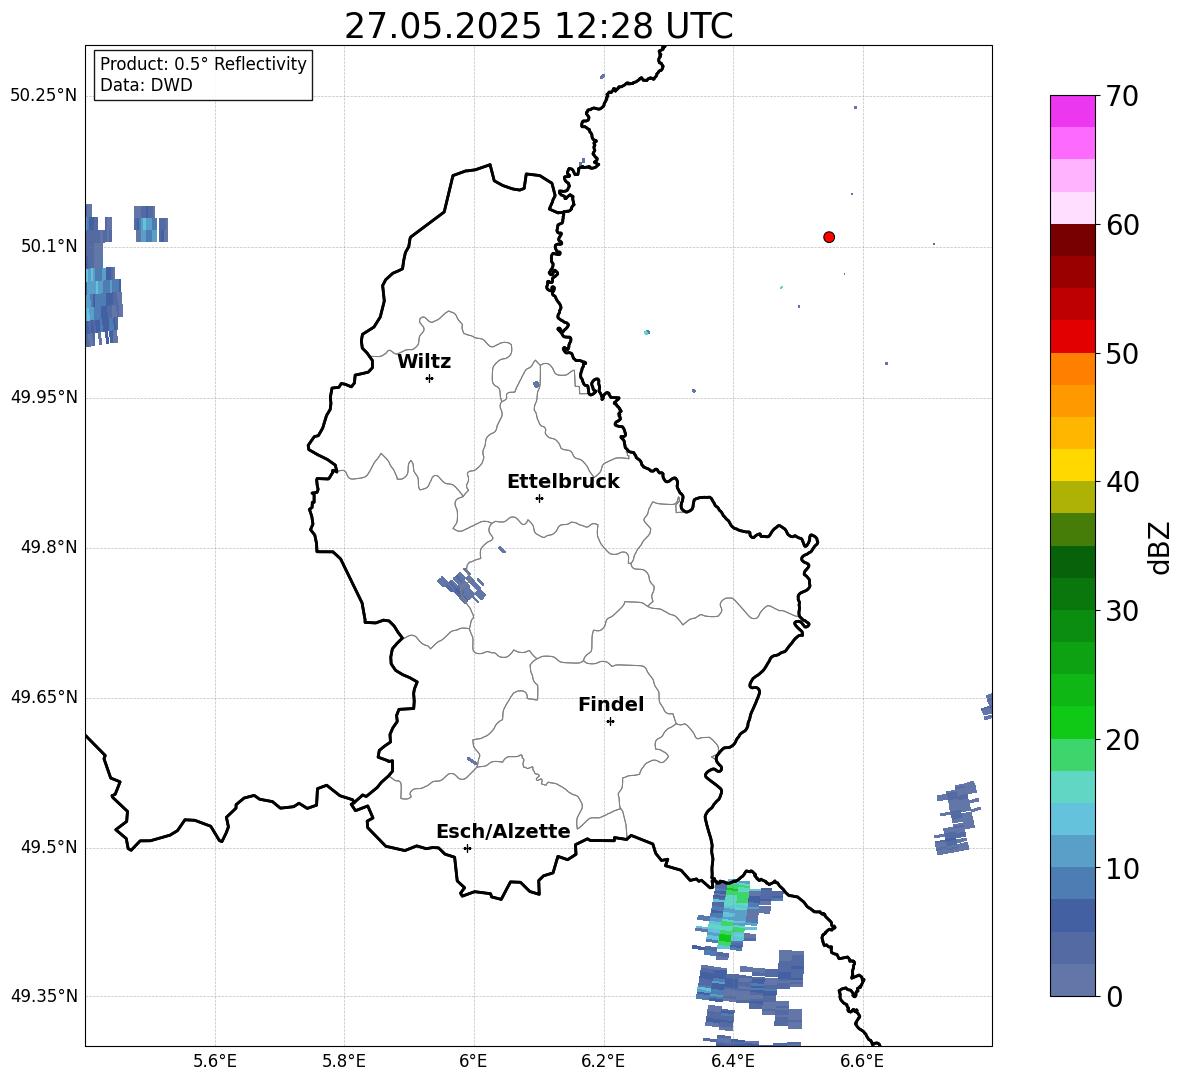Click the 30 tick label on colorbar

[1122, 611]
